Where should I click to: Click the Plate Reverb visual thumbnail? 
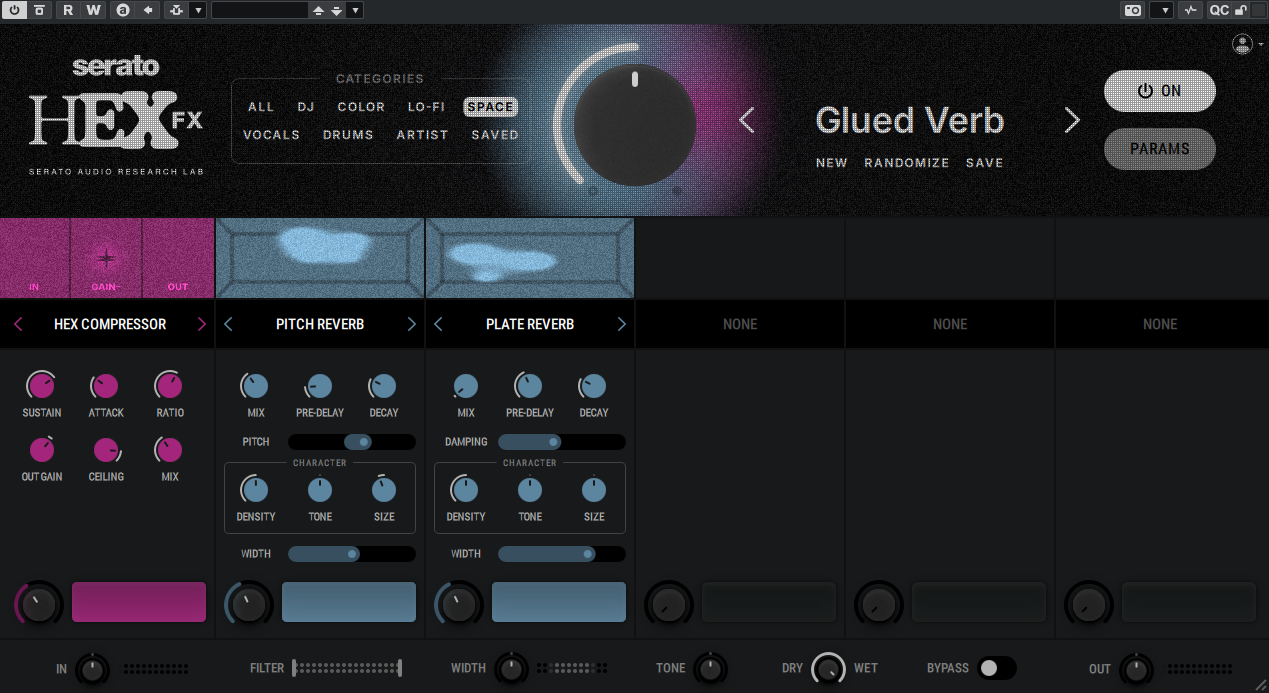pos(530,258)
